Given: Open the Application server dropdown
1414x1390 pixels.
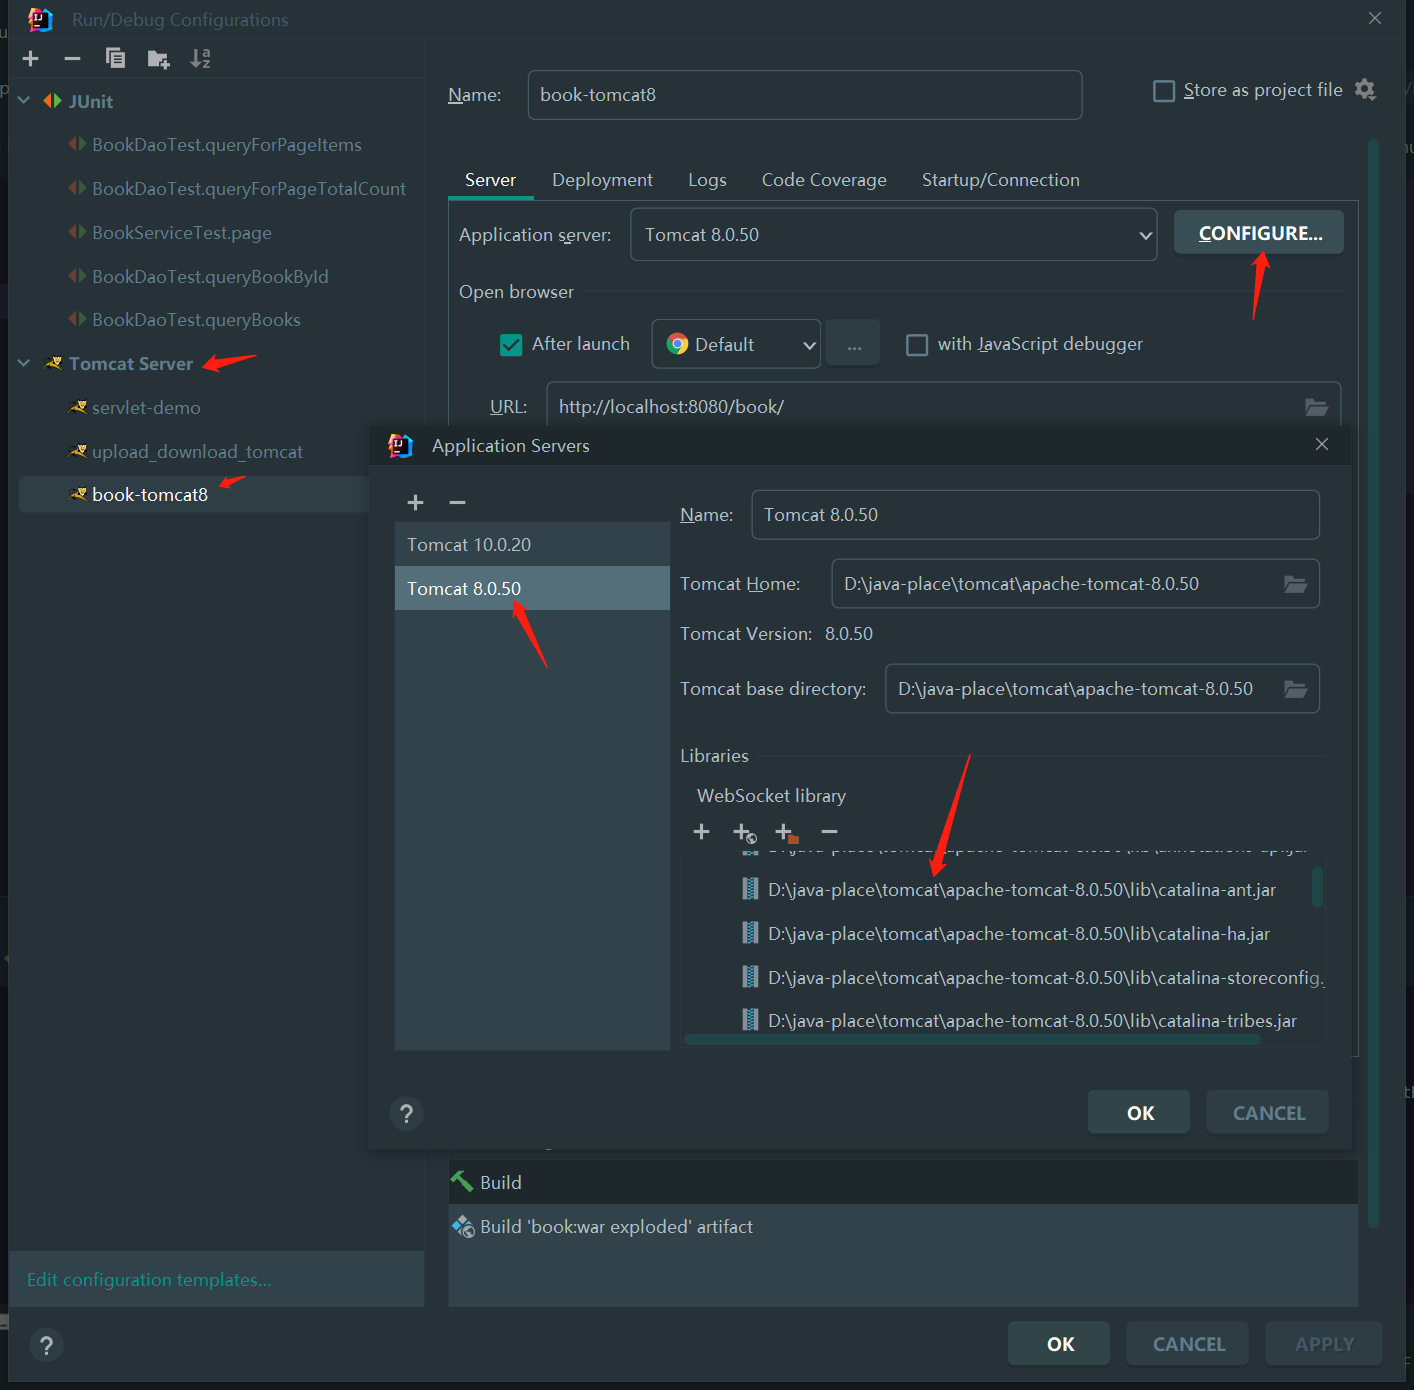Looking at the screenshot, I should 893,235.
